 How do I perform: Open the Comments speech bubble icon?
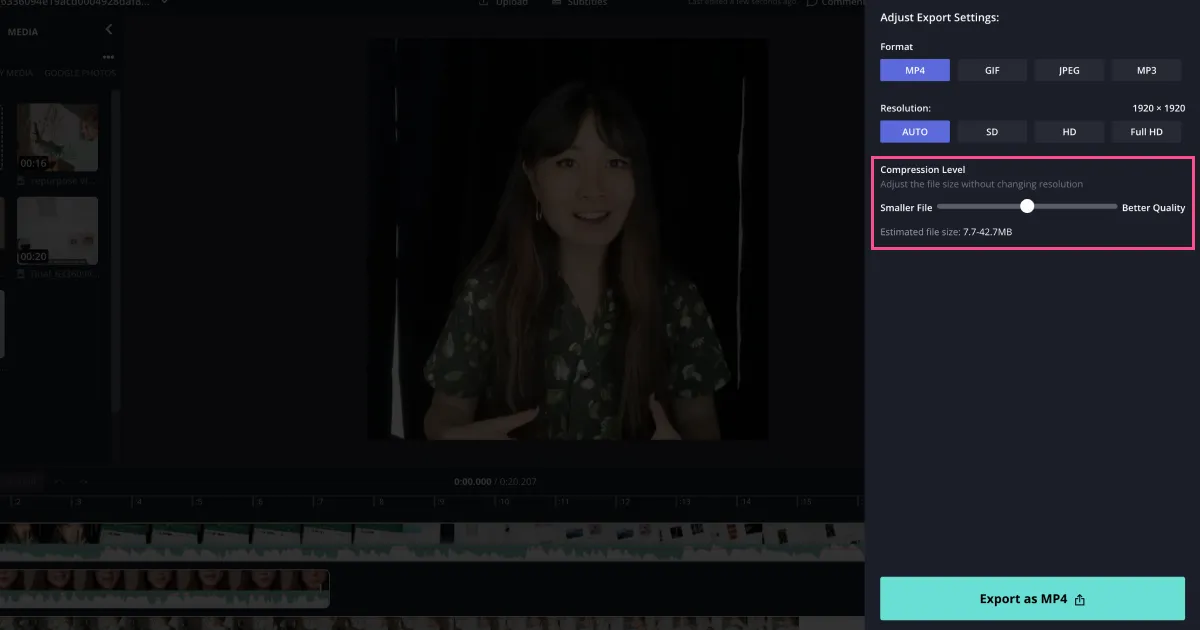point(811,3)
